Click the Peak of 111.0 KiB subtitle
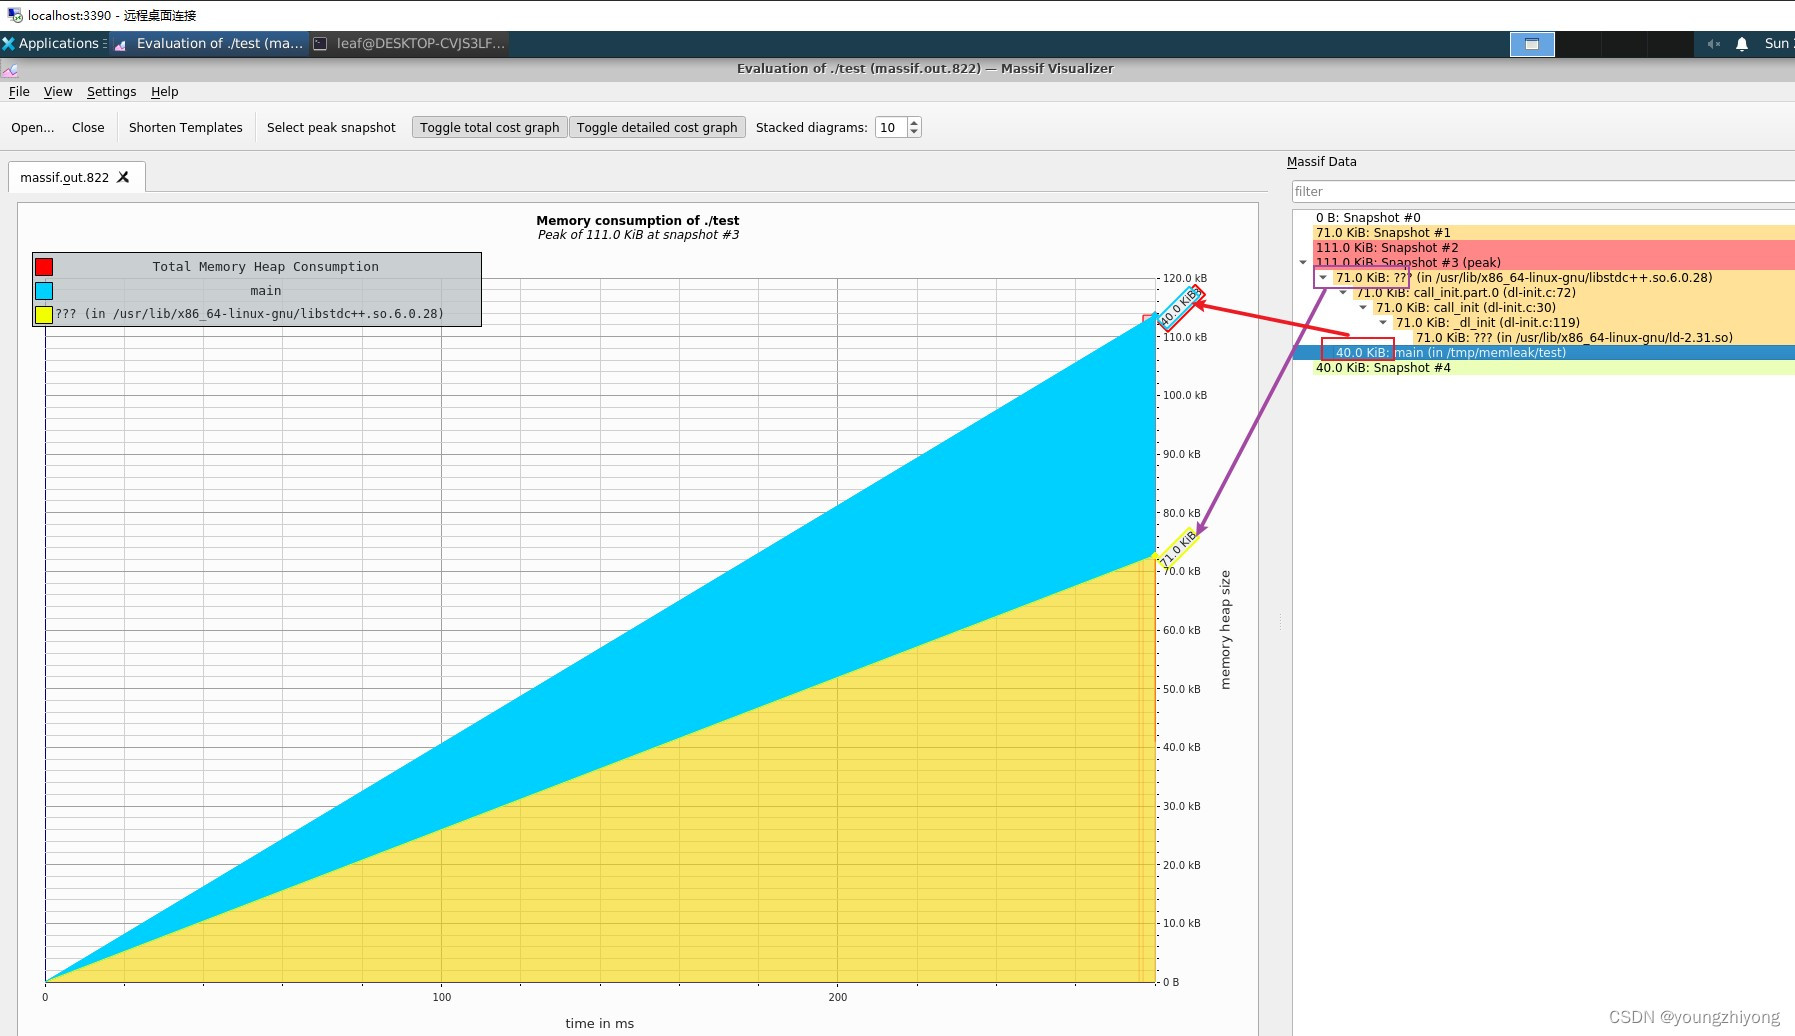Viewport: 1795px width, 1036px height. pyautogui.click(x=638, y=235)
